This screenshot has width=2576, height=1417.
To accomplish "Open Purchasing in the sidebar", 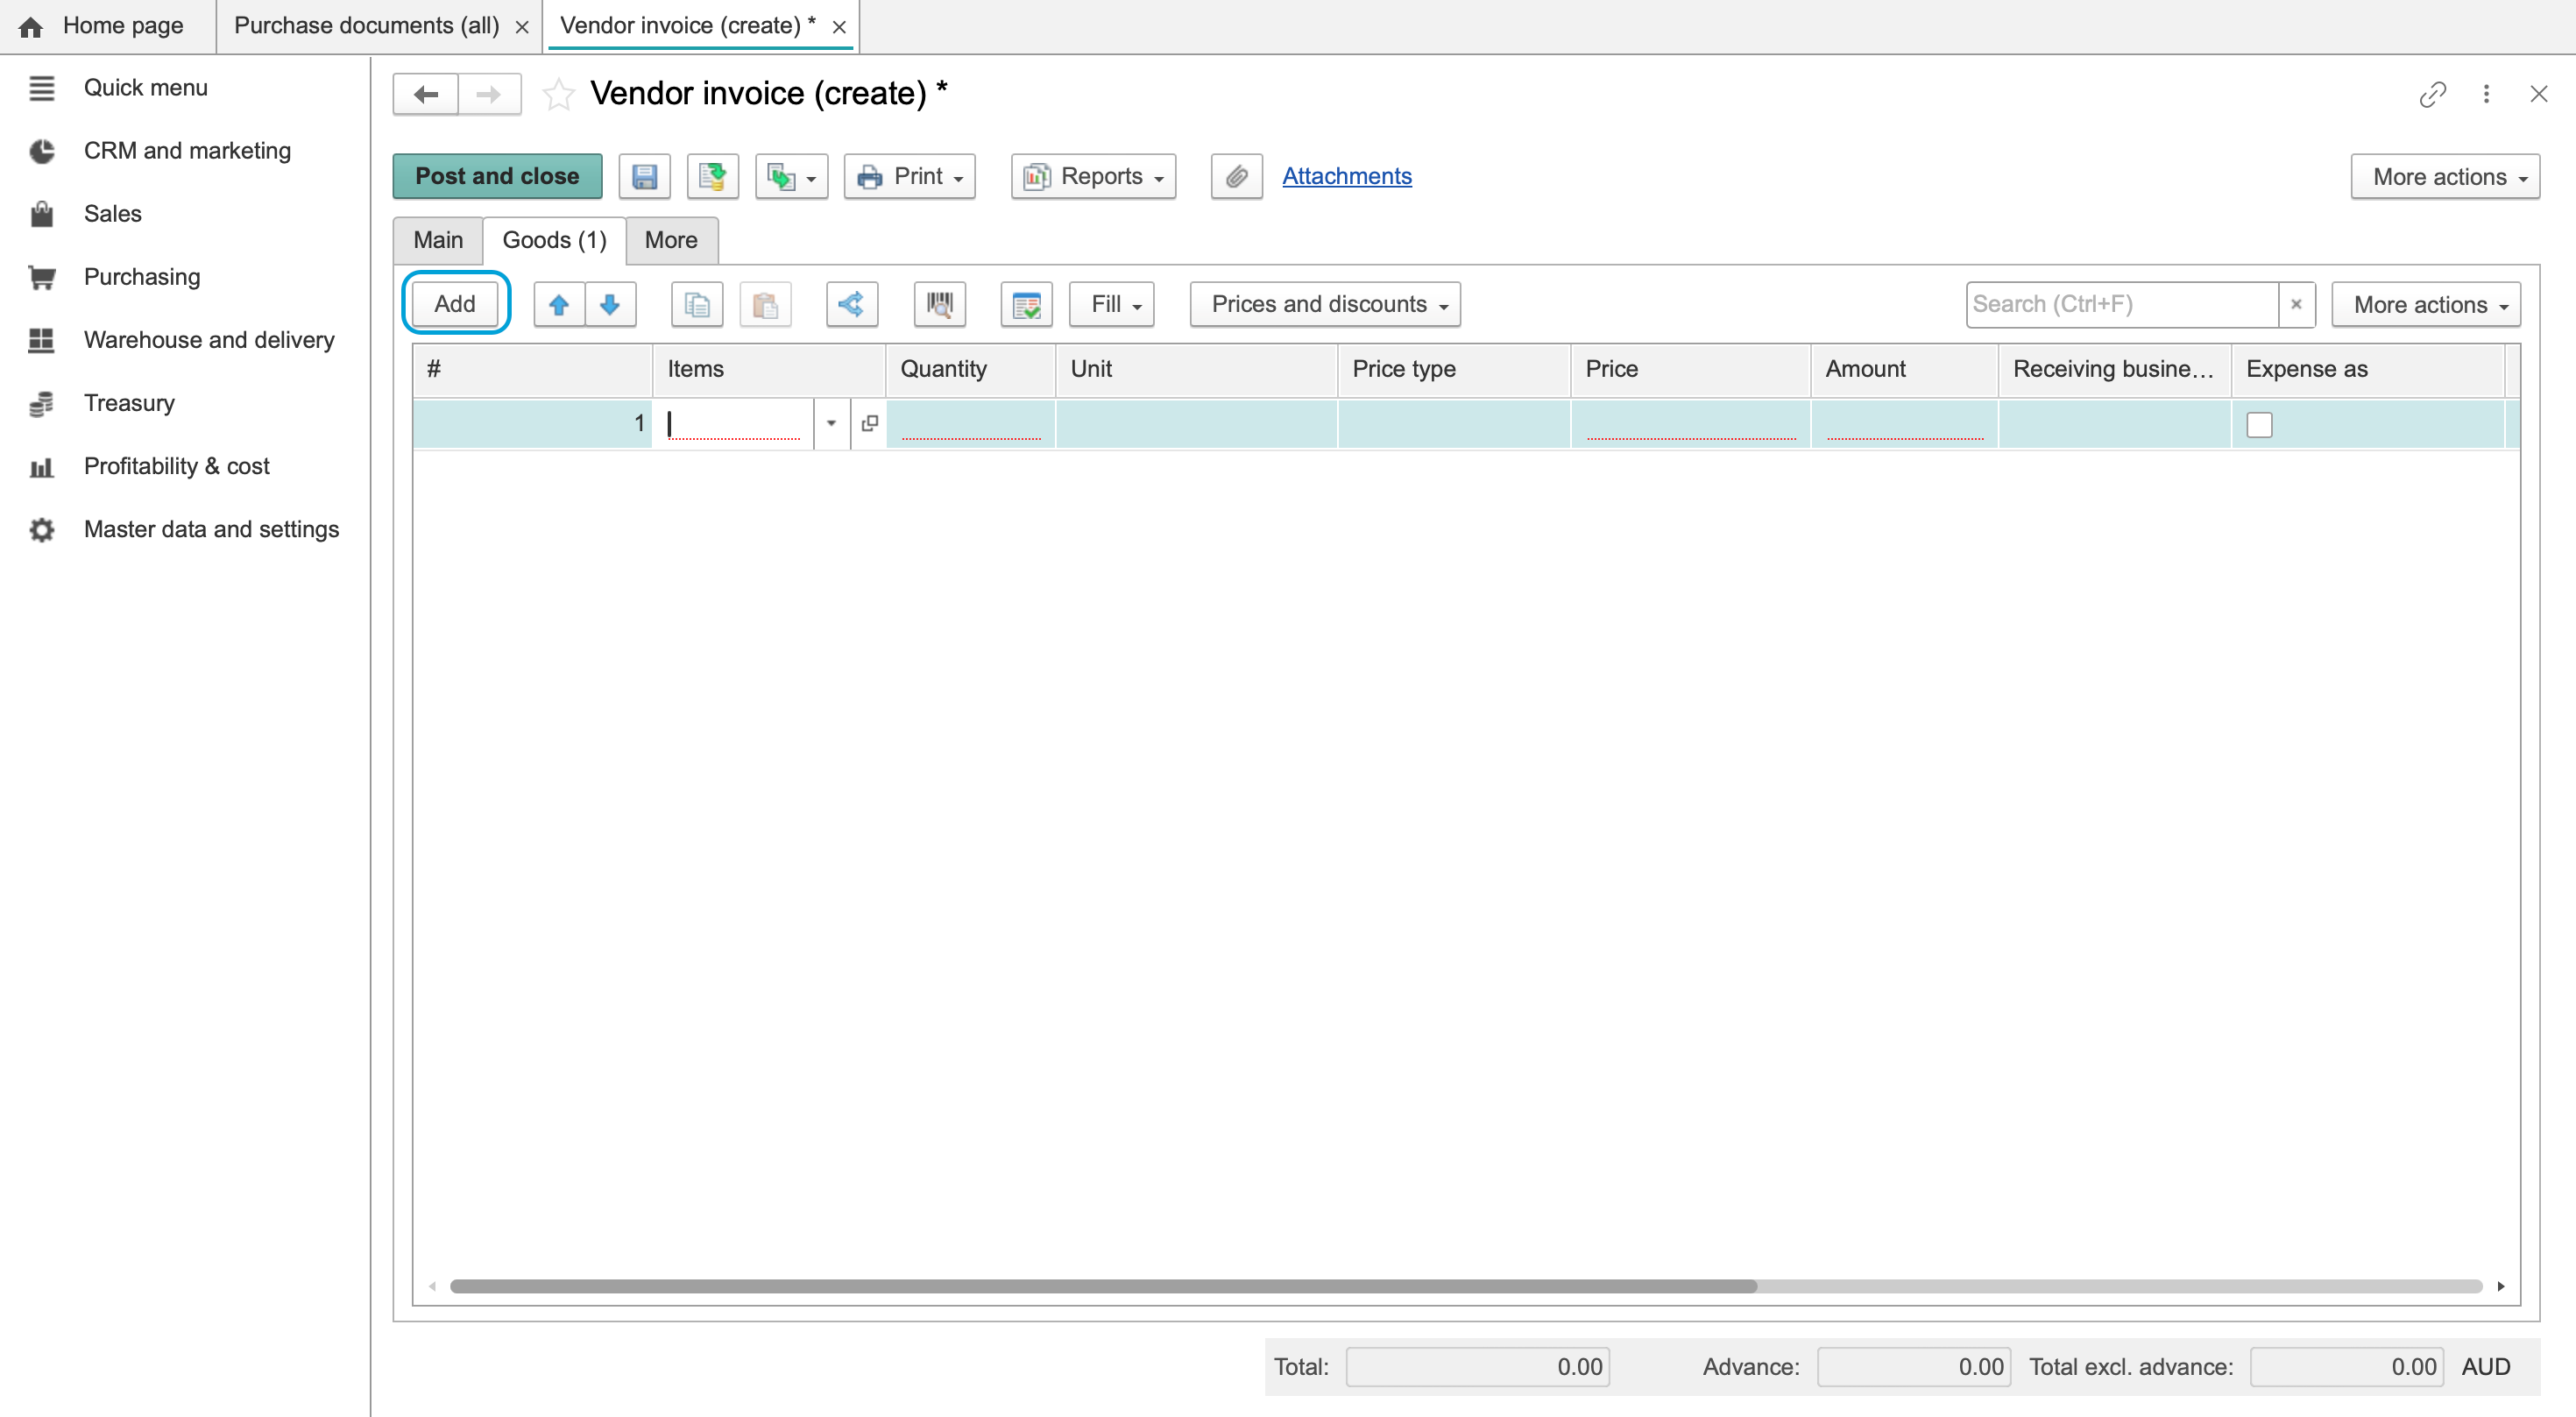I will (142, 277).
